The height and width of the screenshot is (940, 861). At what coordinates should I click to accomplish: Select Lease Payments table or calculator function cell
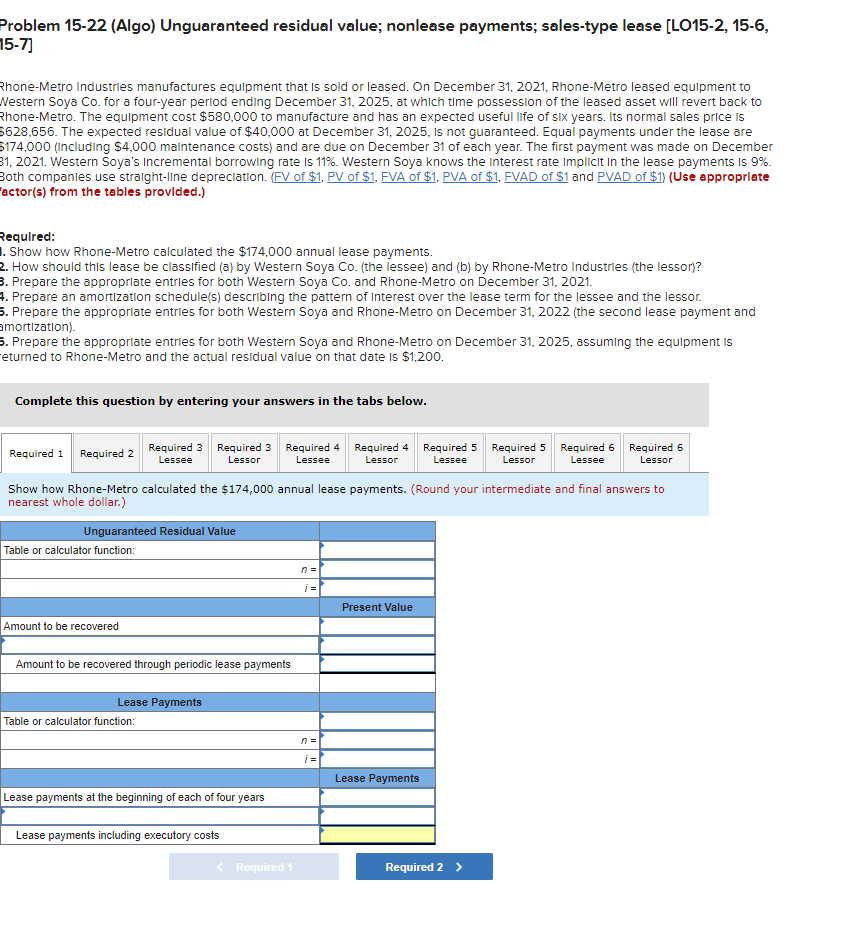[x=377, y=721]
